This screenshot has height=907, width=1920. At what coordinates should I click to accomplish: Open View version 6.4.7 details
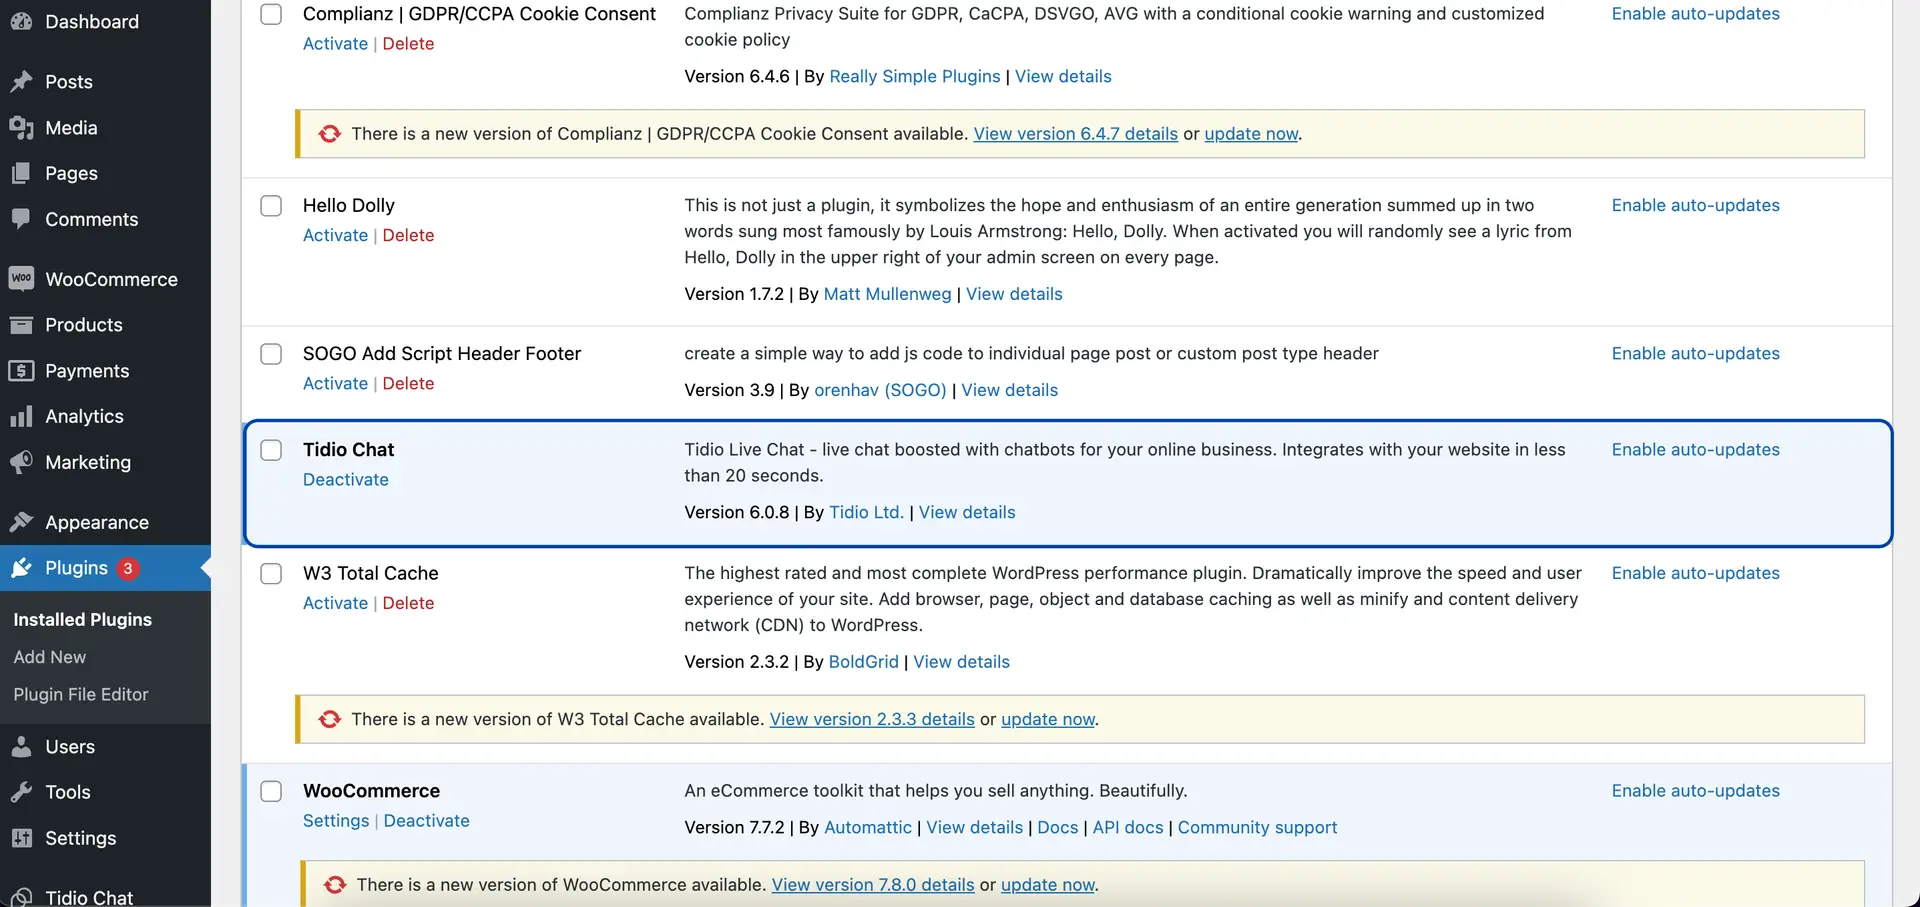click(1076, 134)
